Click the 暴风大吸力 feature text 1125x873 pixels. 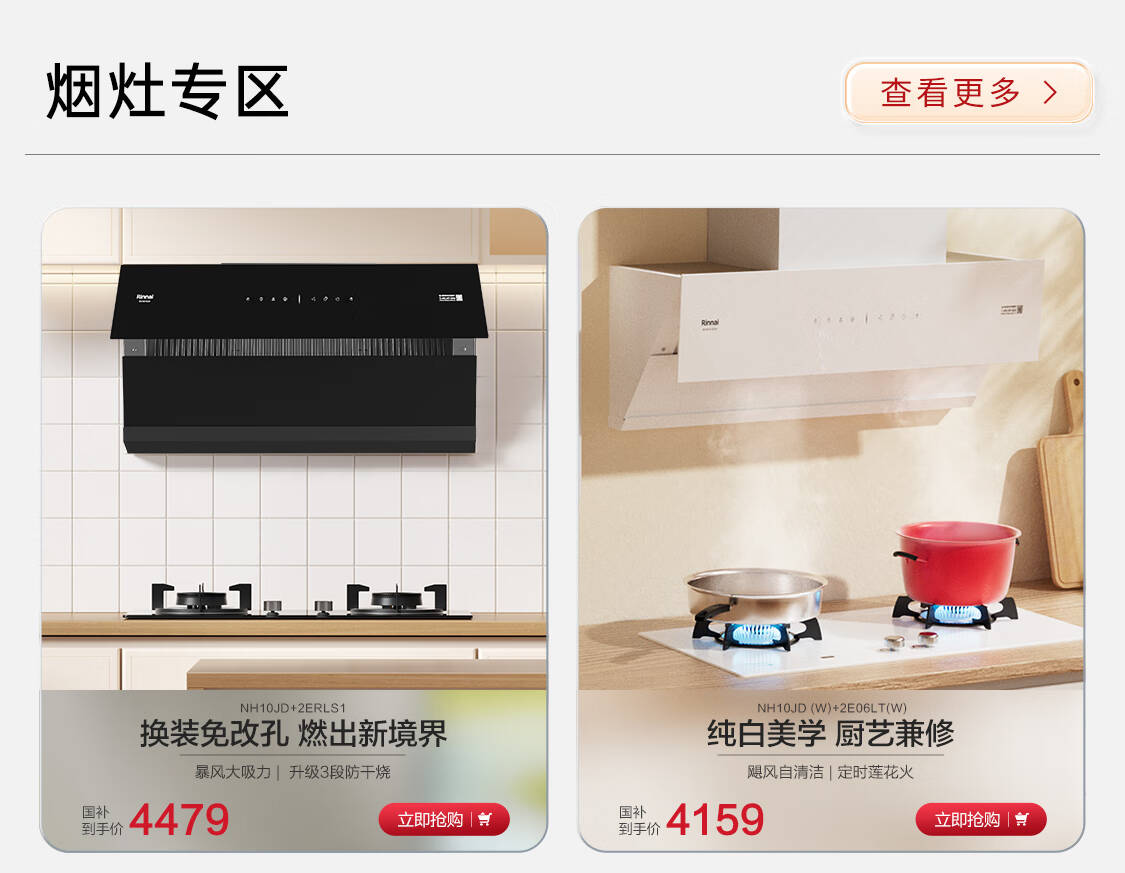coord(233,773)
